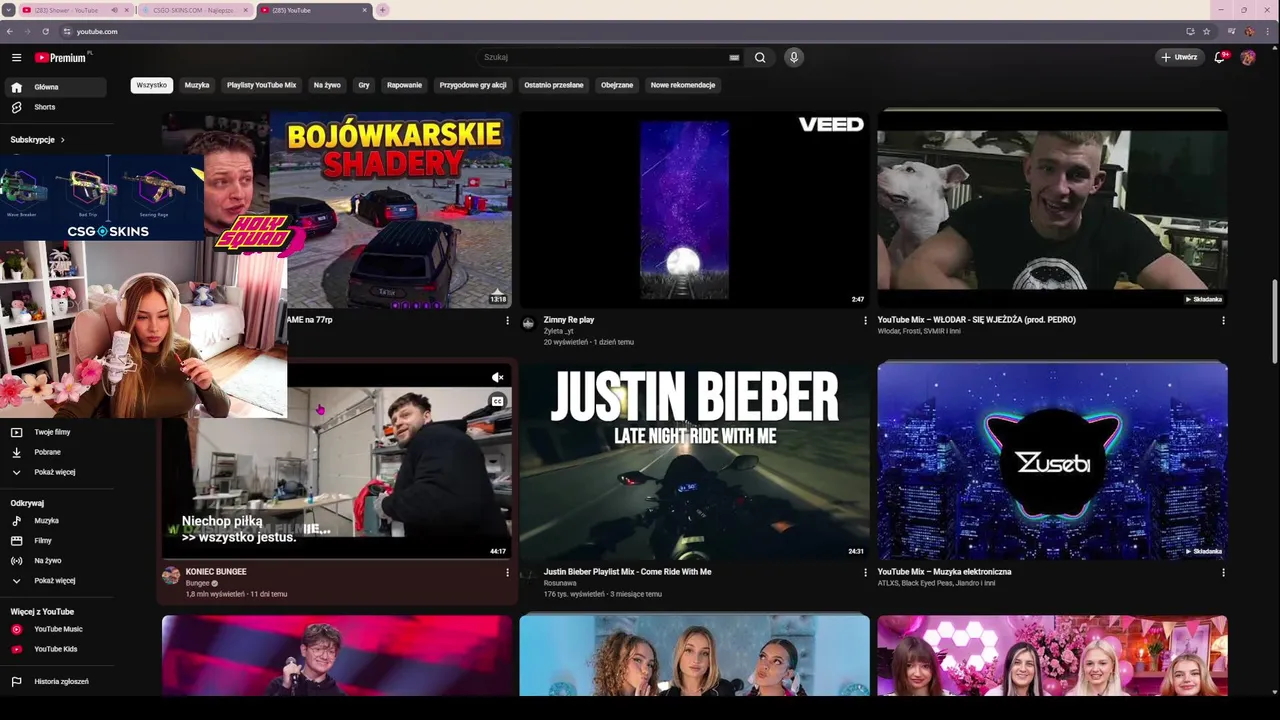Click Zimny Re play title
Image resolution: width=1280 pixels, height=720 pixels.
pyautogui.click(x=569, y=320)
